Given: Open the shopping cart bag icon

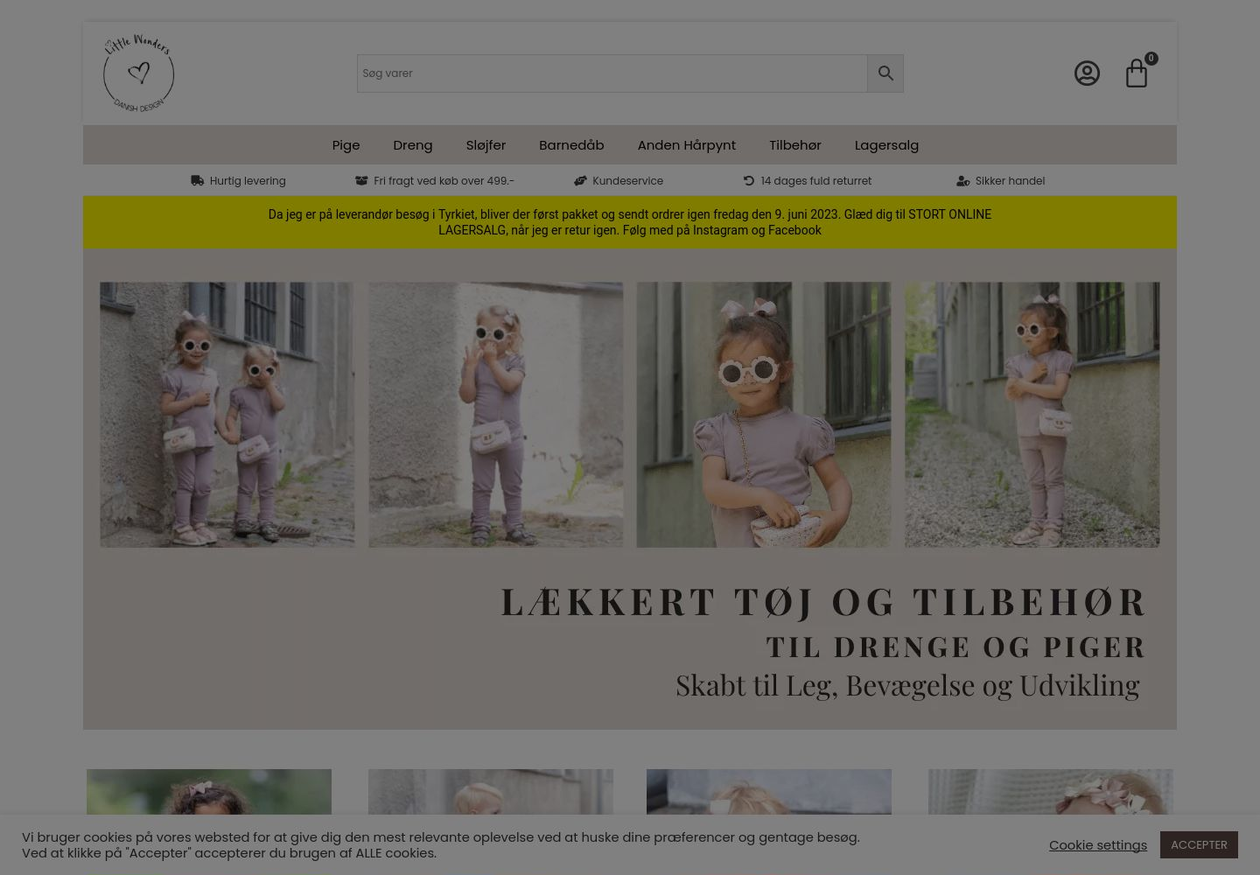Looking at the screenshot, I should tap(1135, 74).
